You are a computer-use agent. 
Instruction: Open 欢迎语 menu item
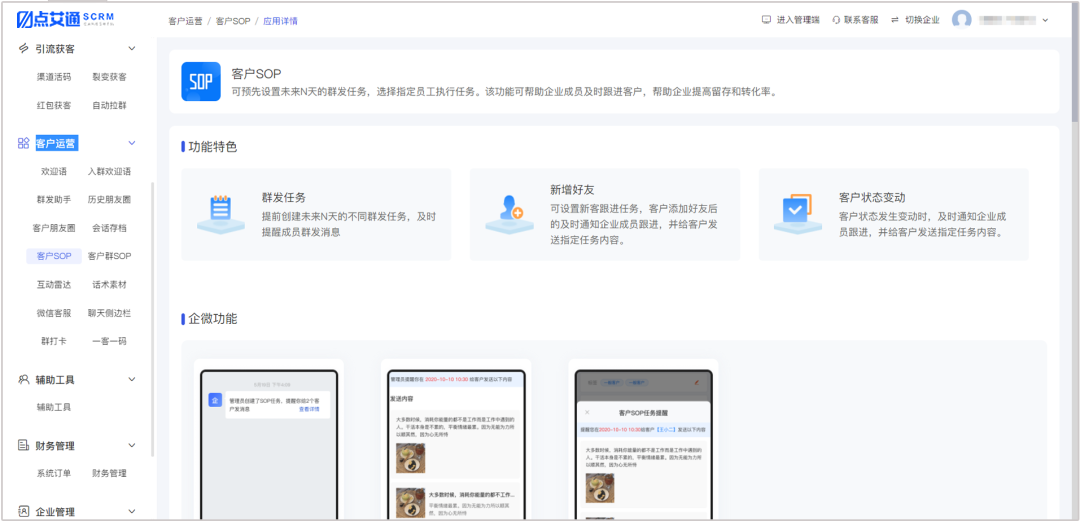click(x=54, y=172)
